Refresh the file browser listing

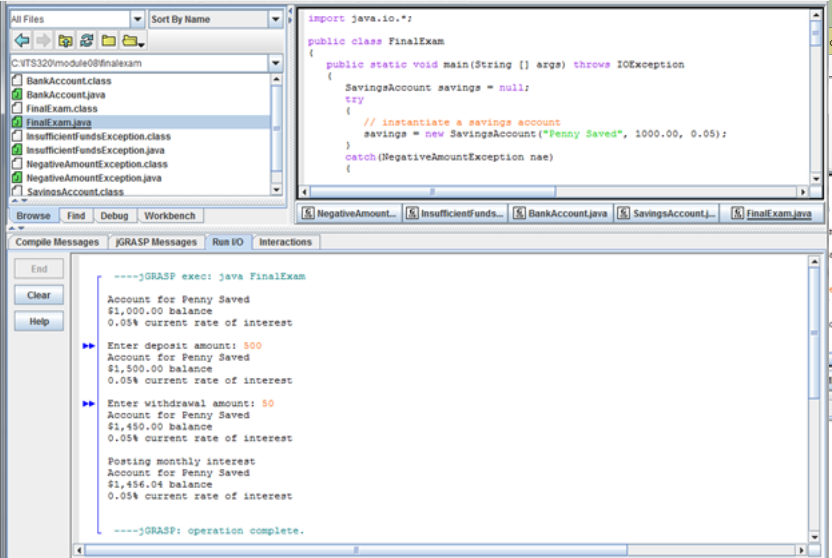tap(87, 41)
